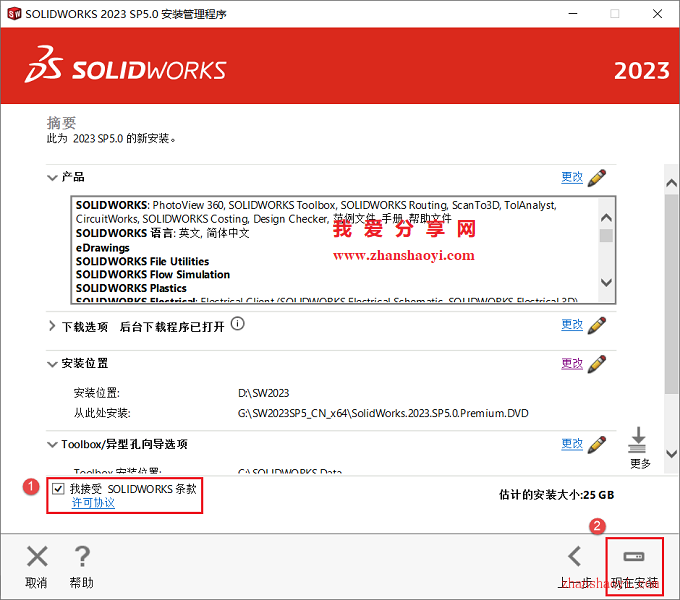Click 后台下载程序已打开 status text
The image size is (680, 600).
172,326
